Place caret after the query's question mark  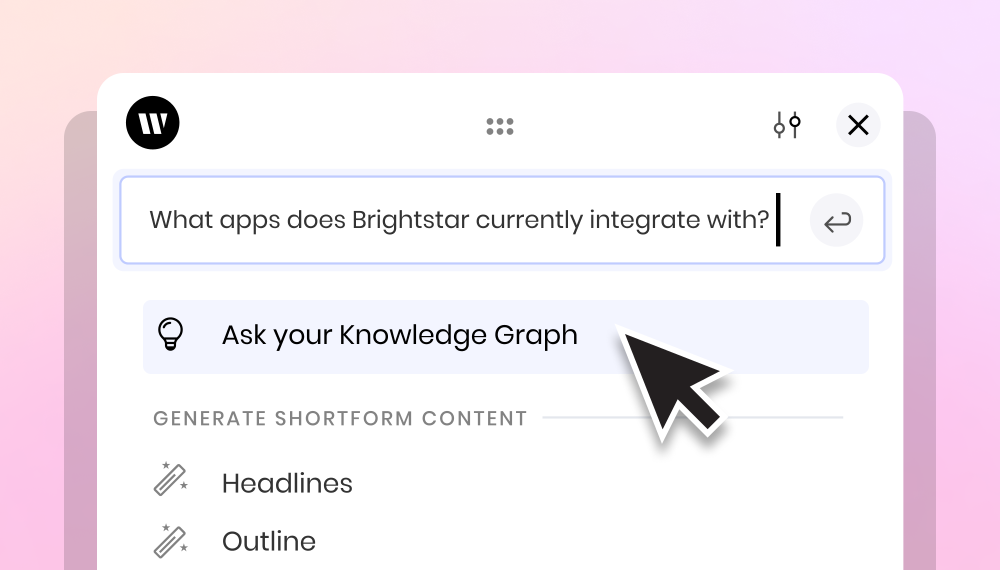[x=774, y=220]
